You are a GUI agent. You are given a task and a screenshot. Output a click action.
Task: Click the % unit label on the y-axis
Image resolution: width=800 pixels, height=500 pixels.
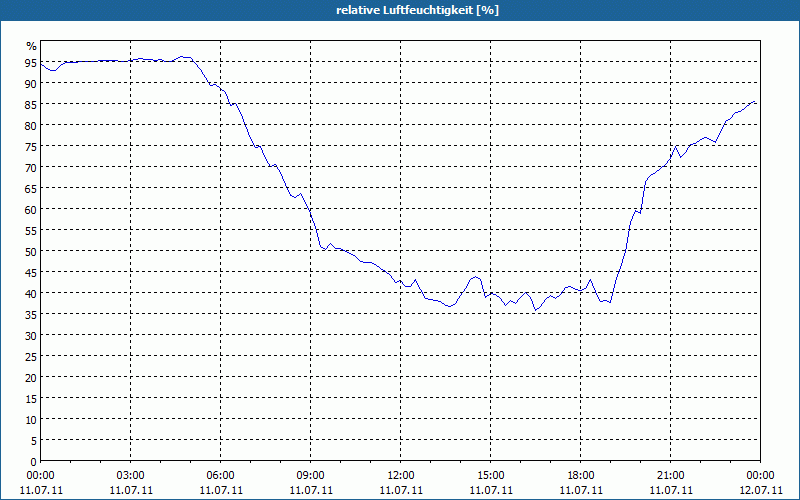click(32, 46)
